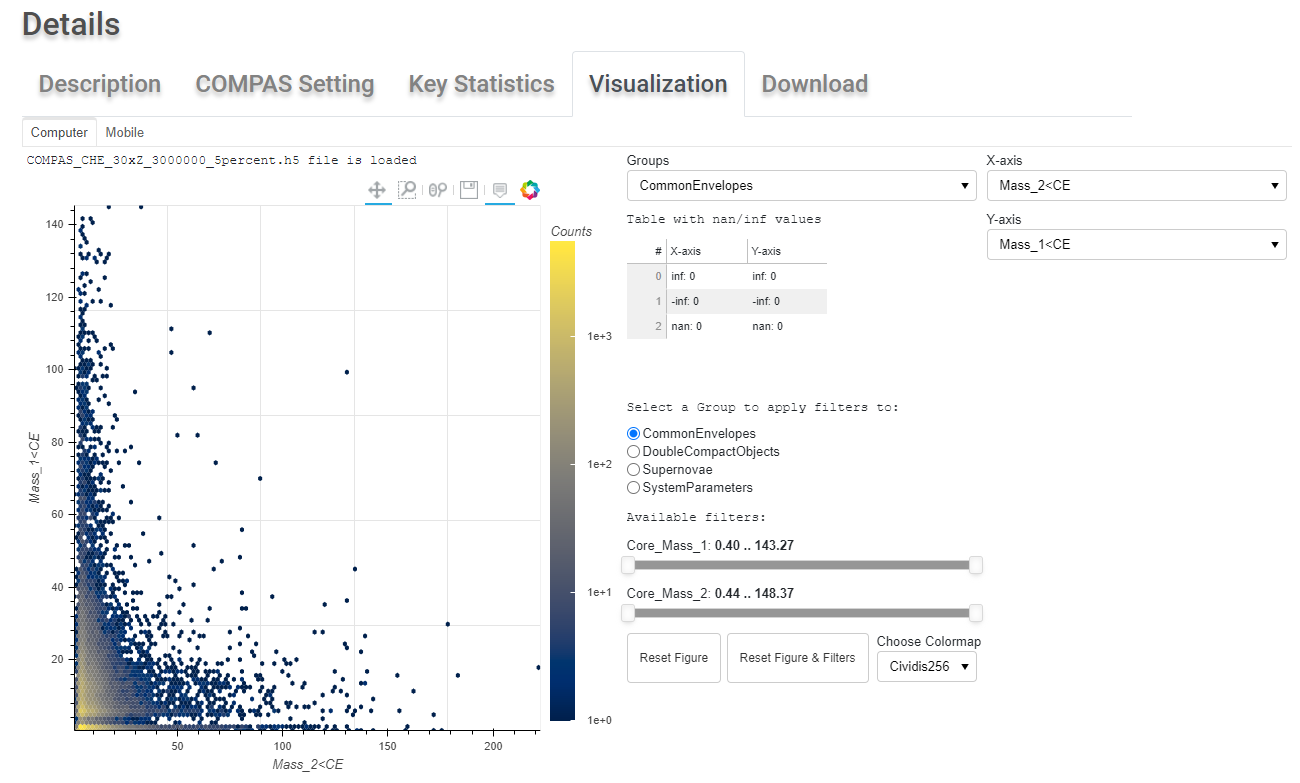Select the SystemParameters radio button
The width and height of the screenshot is (1300, 783).
pos(633,488)
